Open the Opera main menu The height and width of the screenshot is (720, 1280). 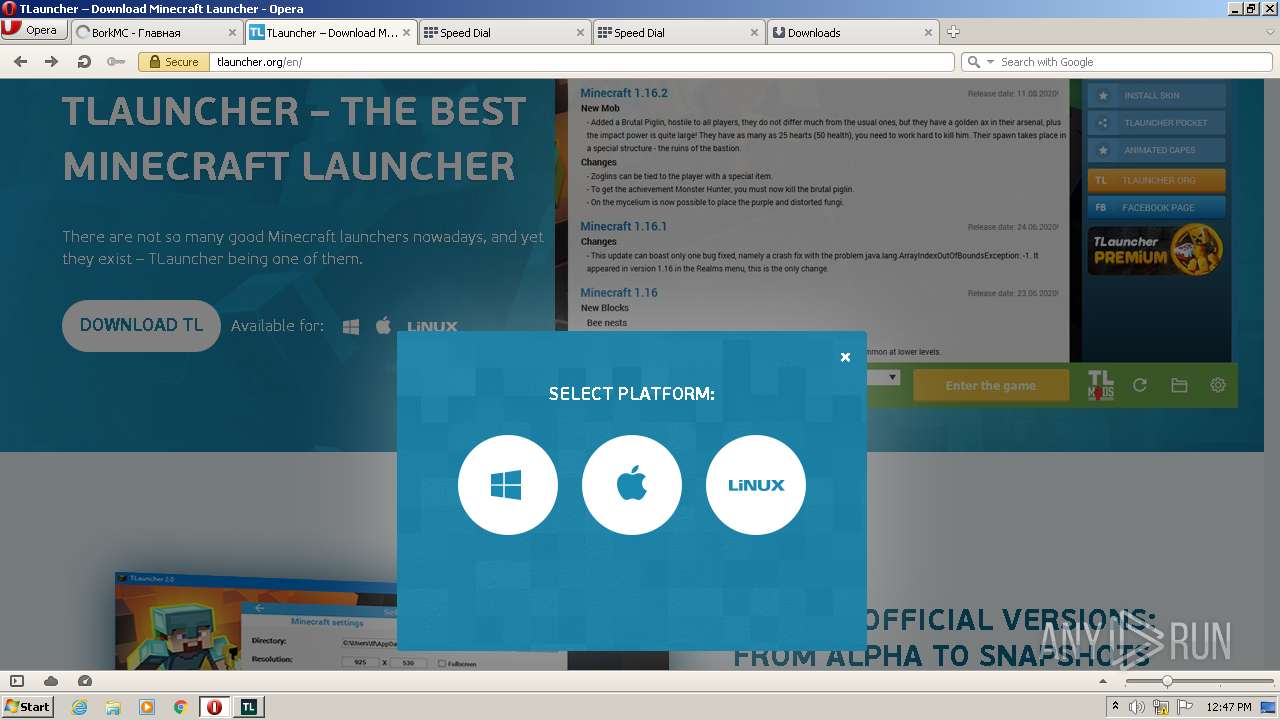point(33,31)
